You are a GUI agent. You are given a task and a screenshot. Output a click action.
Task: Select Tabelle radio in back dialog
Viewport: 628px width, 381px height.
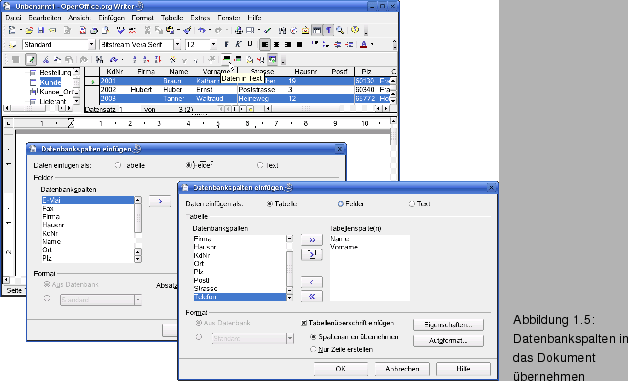pos(118,165)
